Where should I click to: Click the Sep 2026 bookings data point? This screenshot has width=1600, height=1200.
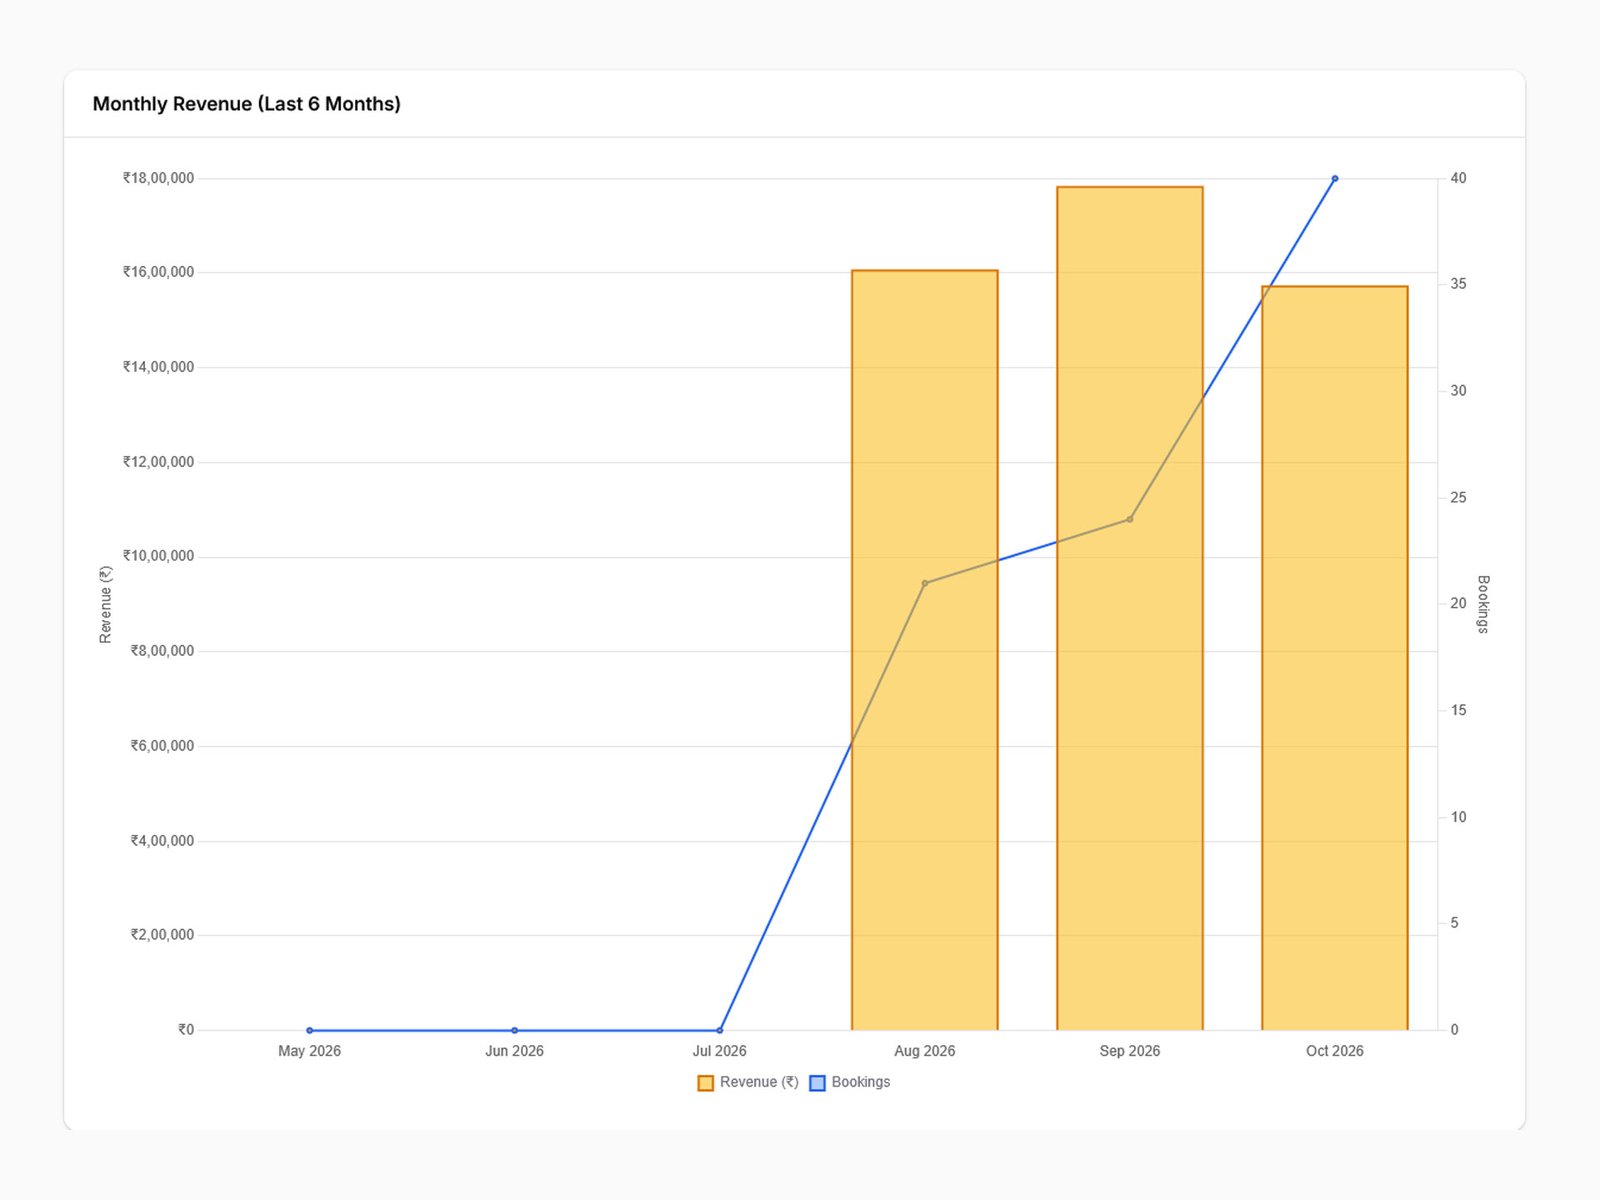(x=1129, y=519)
